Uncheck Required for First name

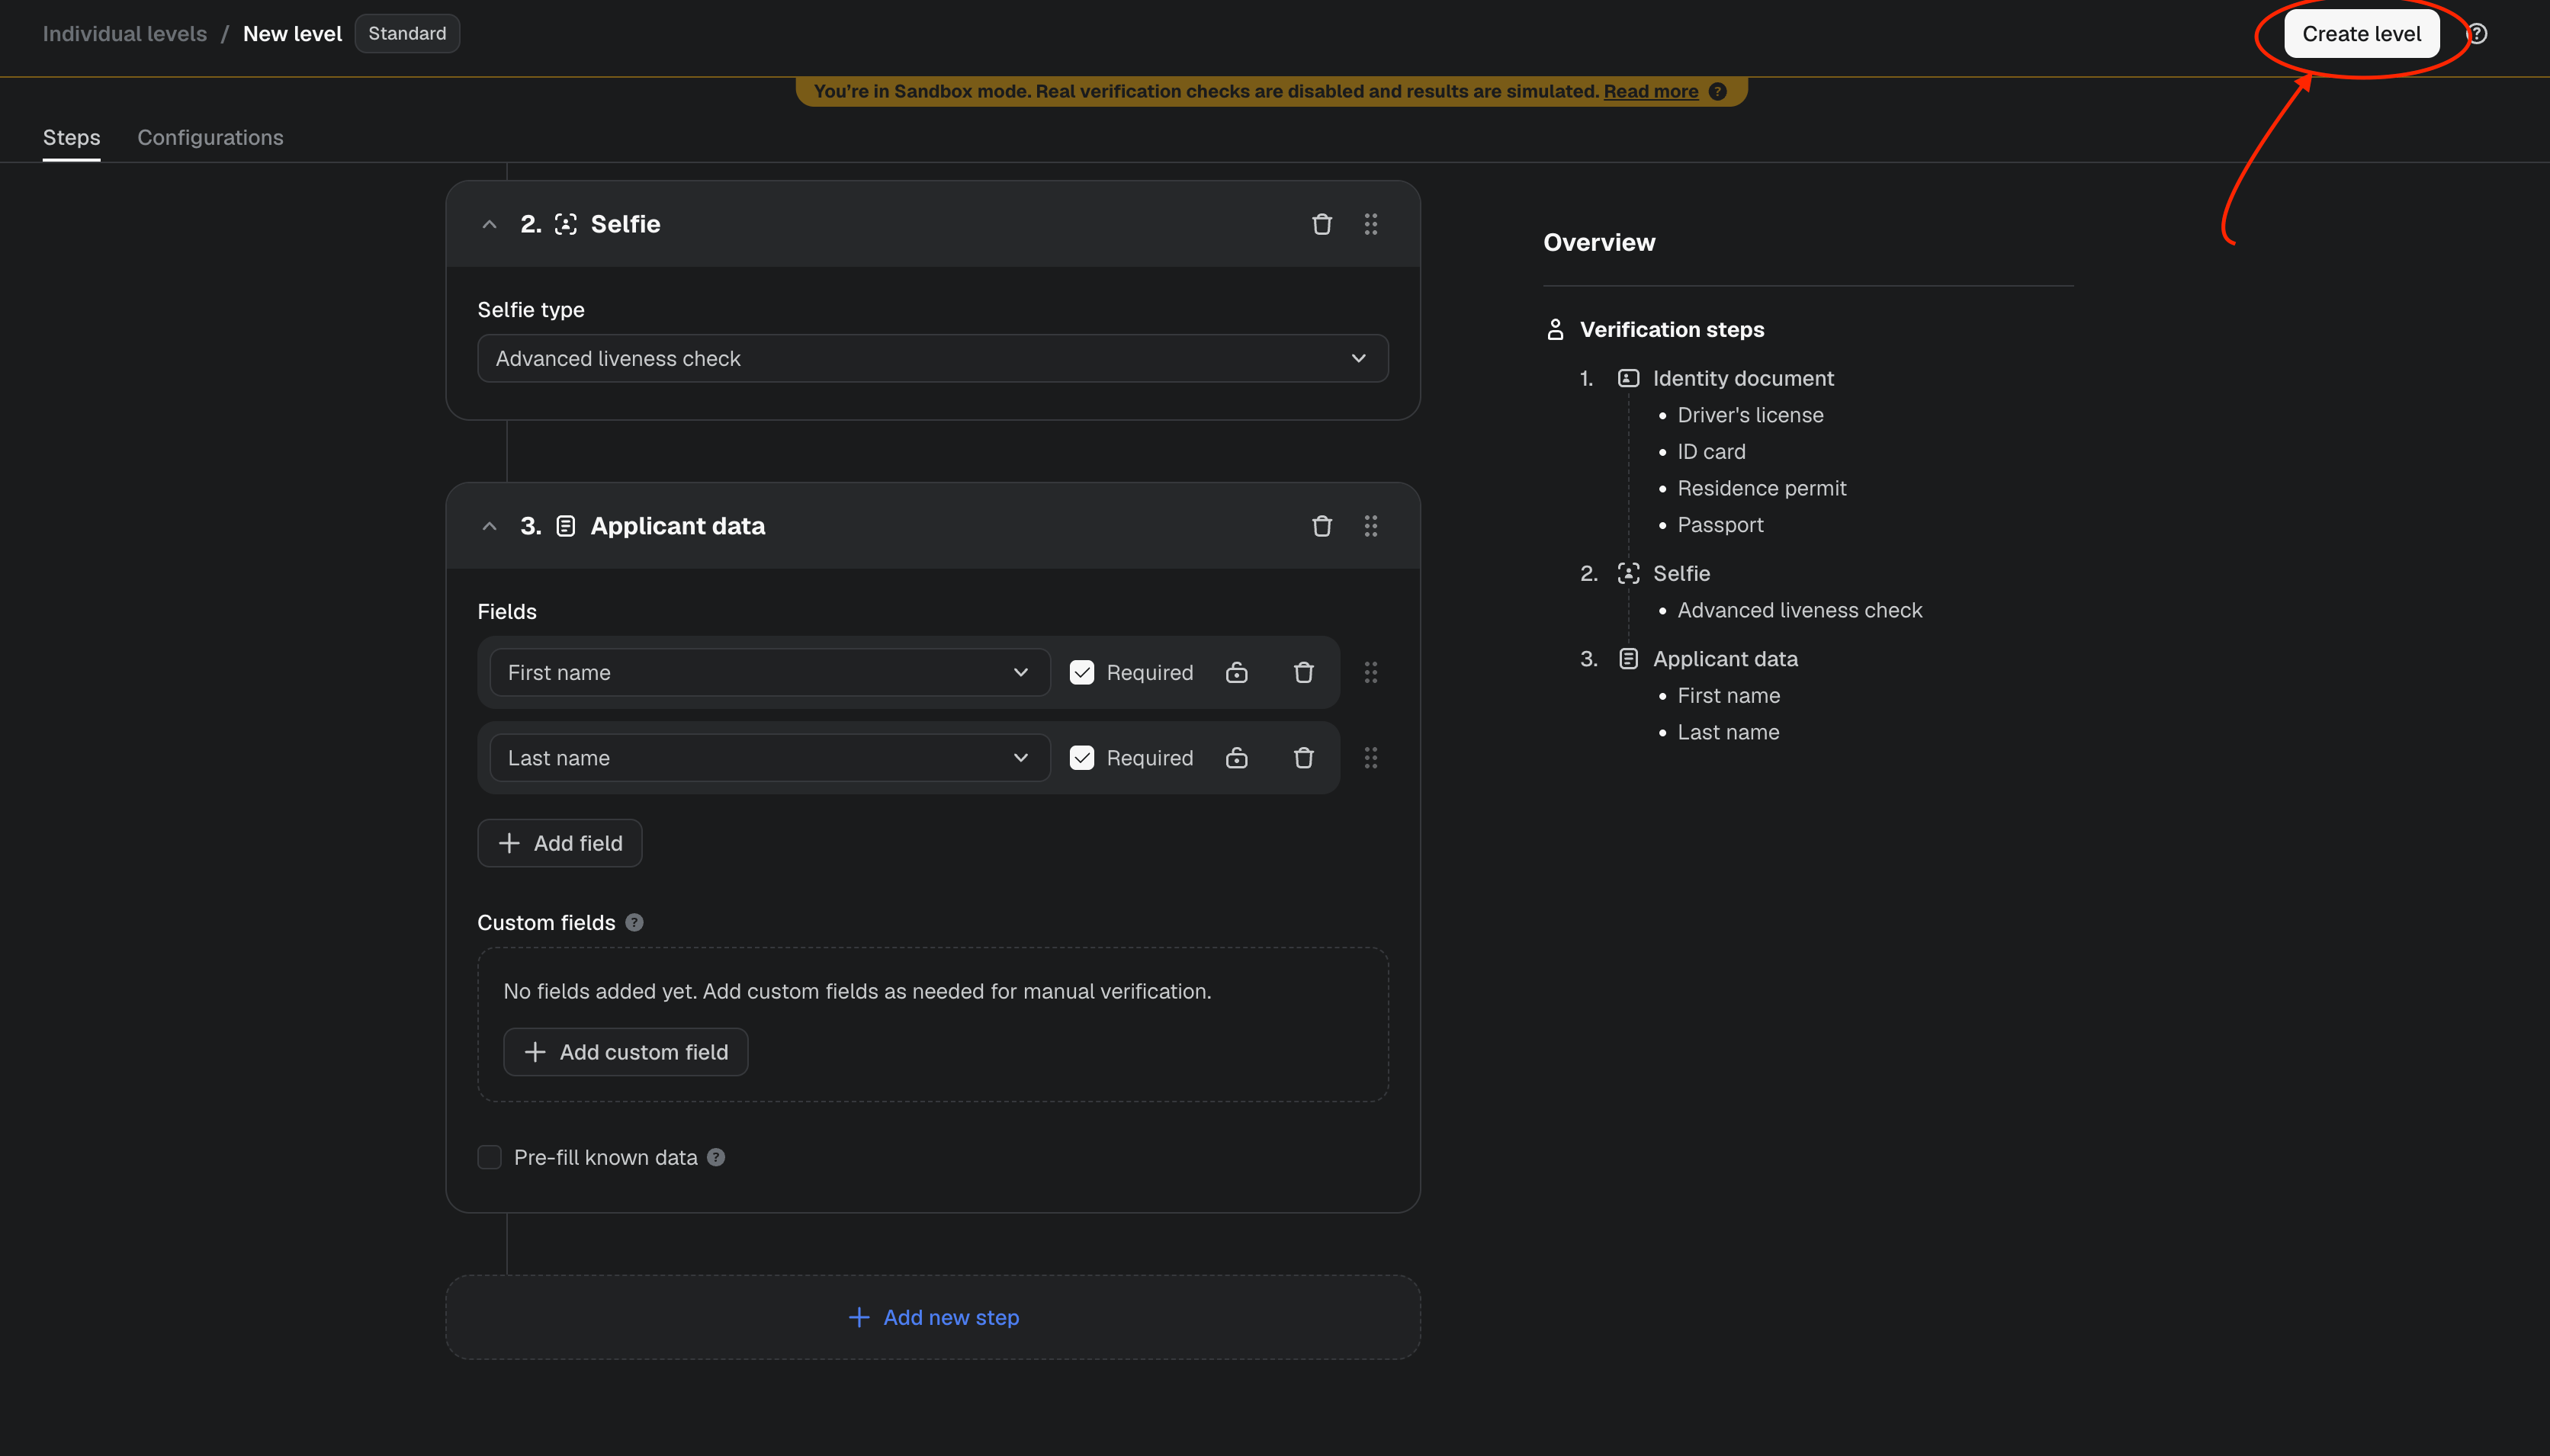pos(1082,672)
